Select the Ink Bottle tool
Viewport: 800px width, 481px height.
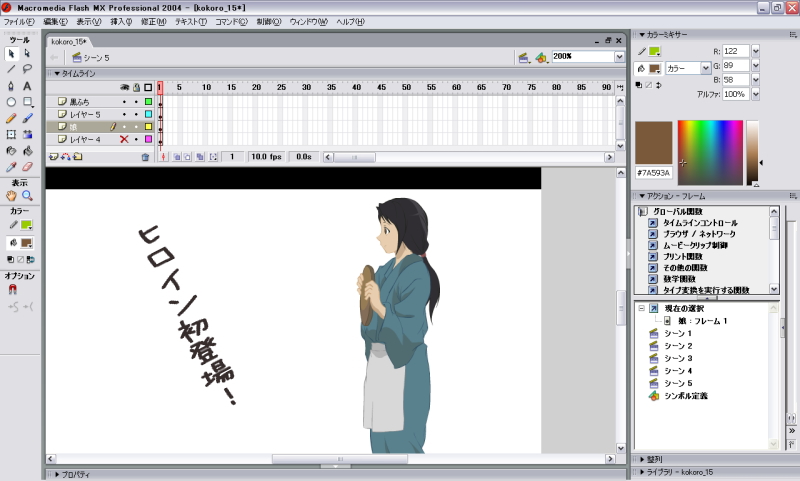click(11, 151)
